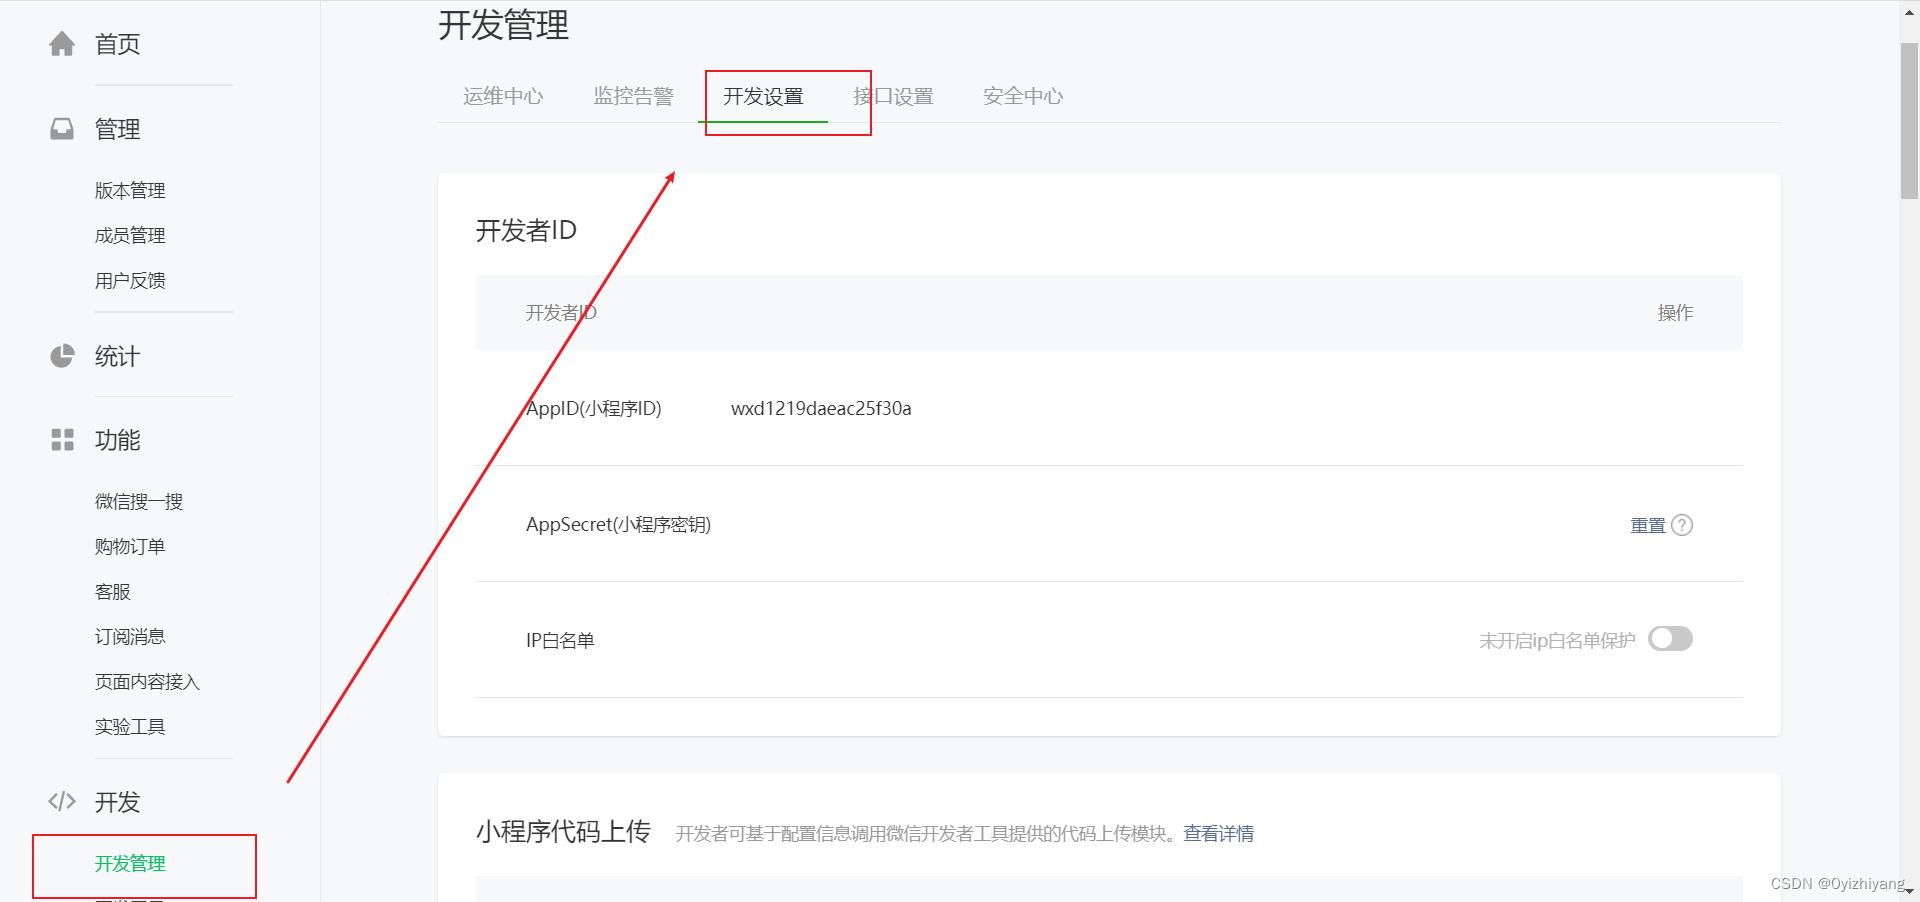The width and height of the screenshot is (1920, 902).
Task: Click the 操作 column header
Action: click(1675, 313)
